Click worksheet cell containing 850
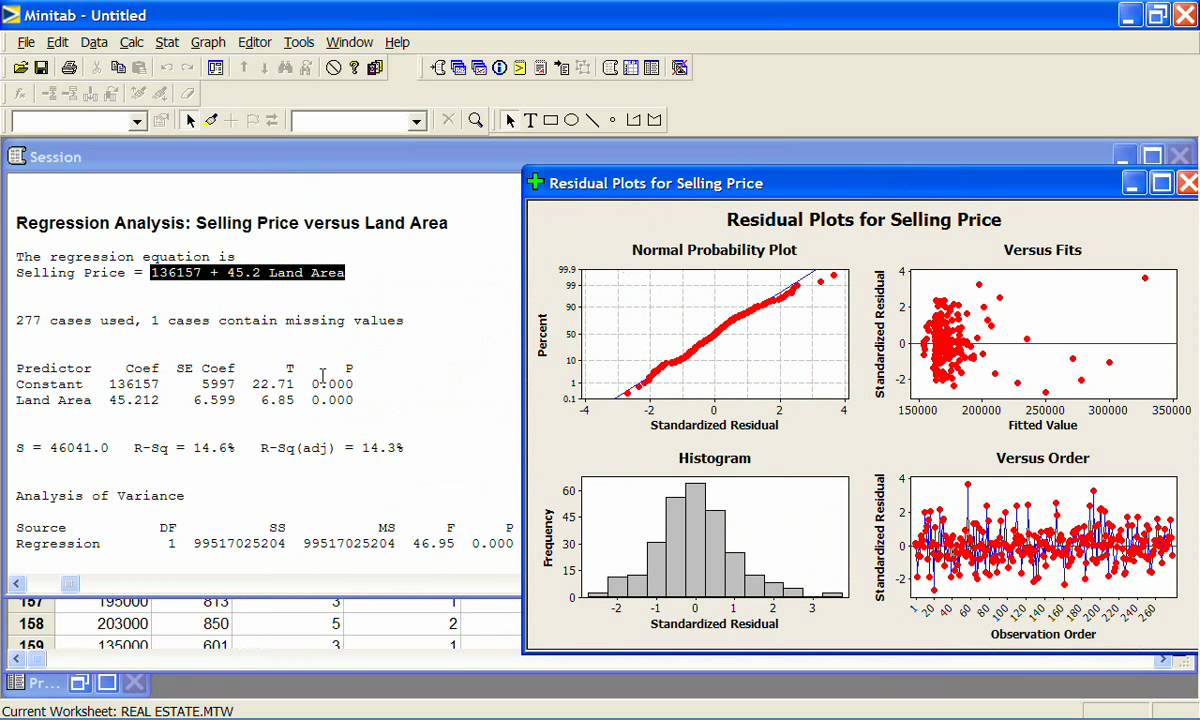This screenshot has width=1200, height=720. (x=194, y=623)
